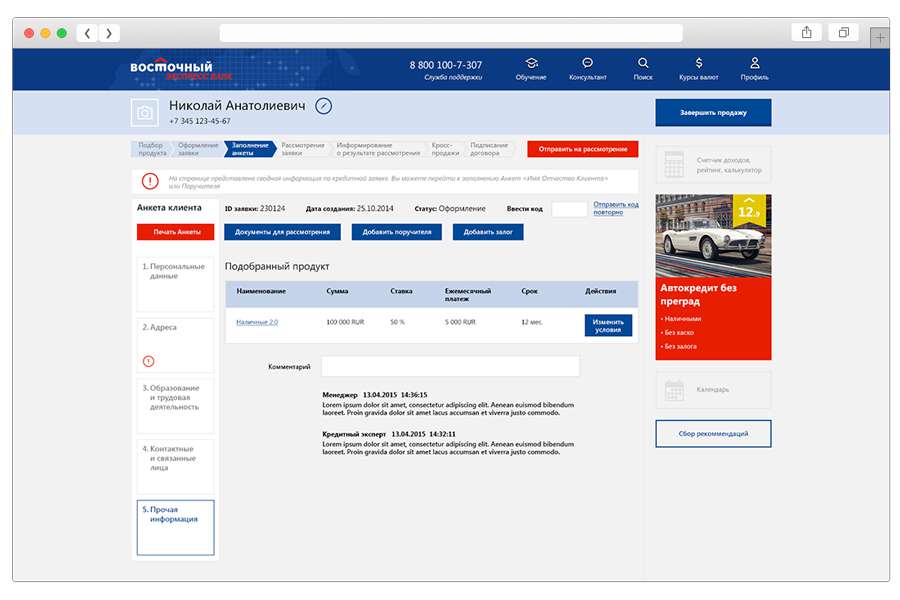The image size is (900, 600).
Task: Open the Профиль user icon
Action: (x=754, y=63)
